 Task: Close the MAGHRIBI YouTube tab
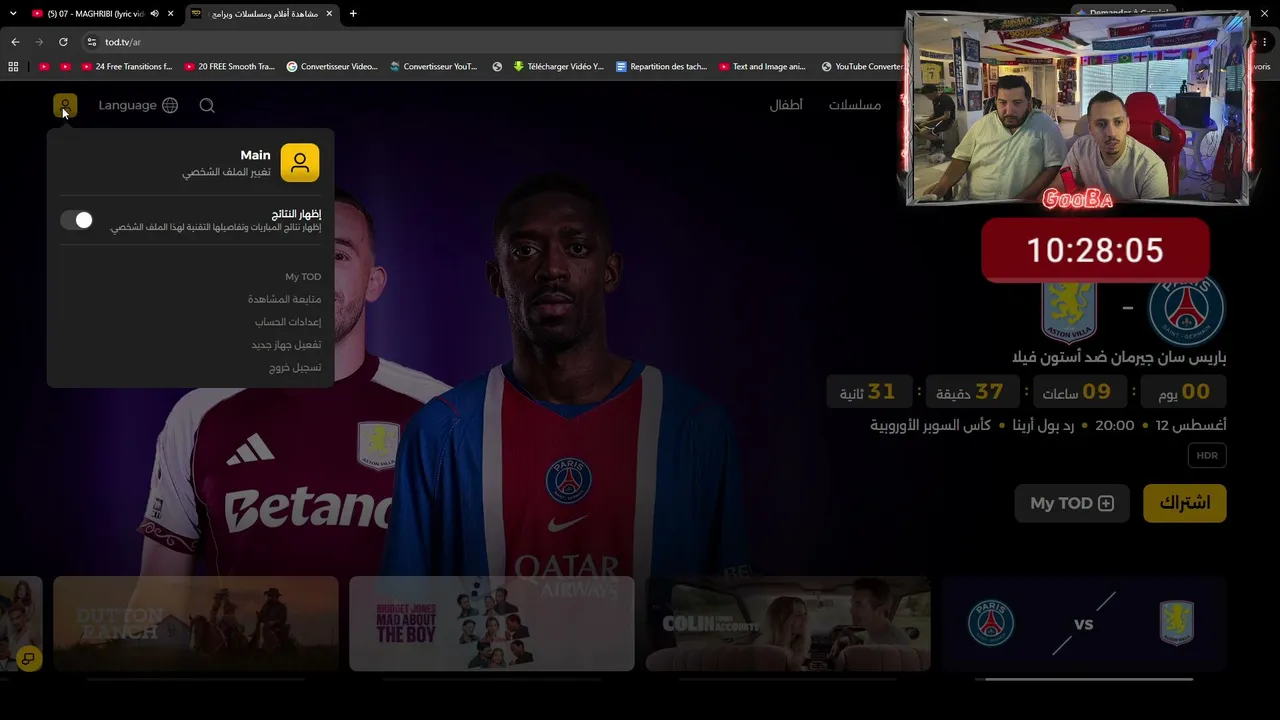click(171, 14)
